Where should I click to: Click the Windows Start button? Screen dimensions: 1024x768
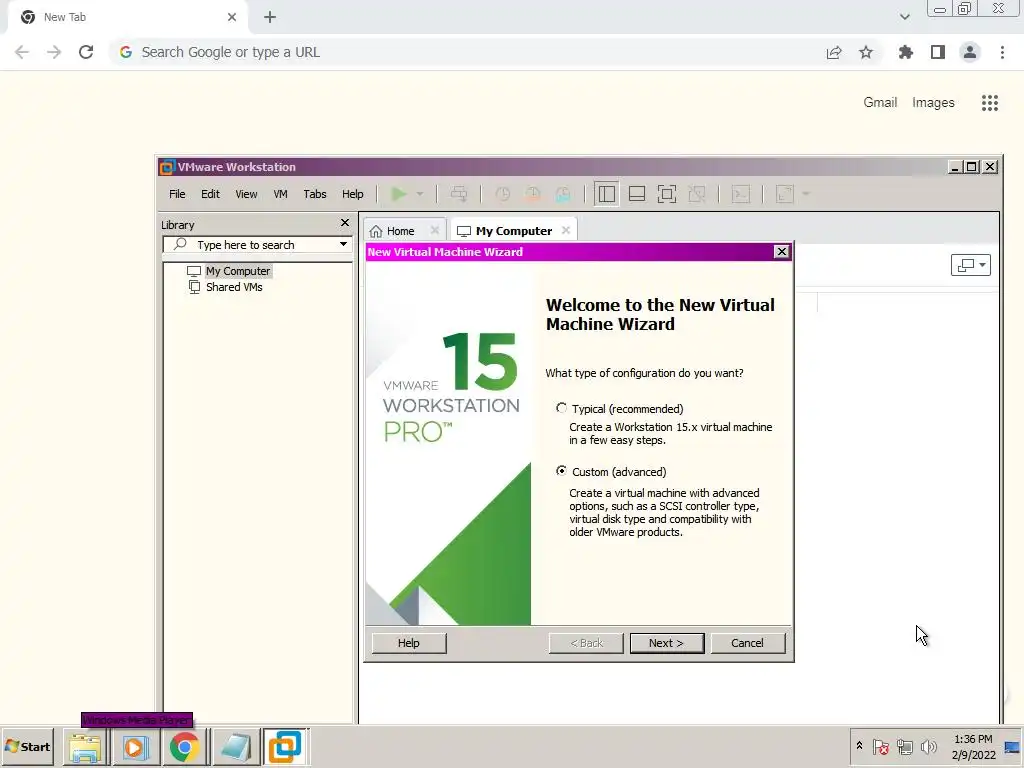(x=27, y=746)
